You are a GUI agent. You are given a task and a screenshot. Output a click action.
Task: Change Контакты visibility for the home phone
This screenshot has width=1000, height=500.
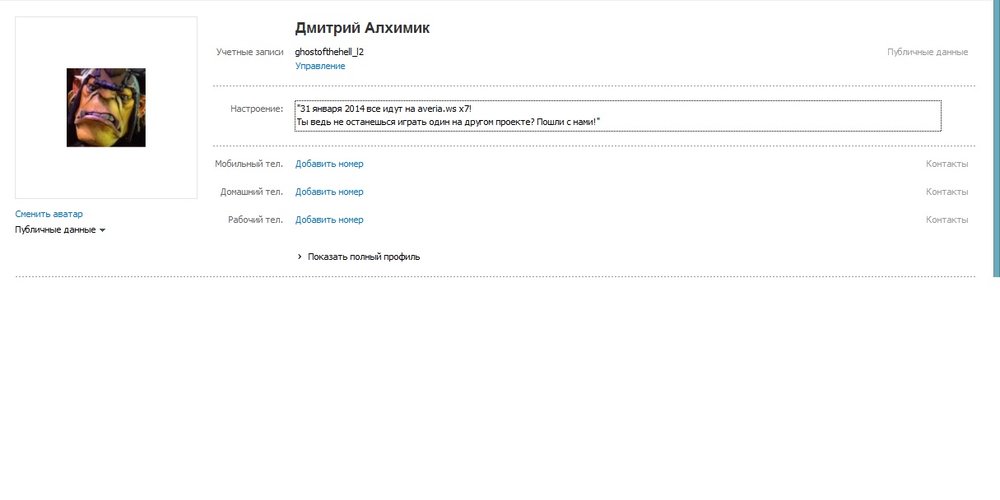click(x=946, y=192)
